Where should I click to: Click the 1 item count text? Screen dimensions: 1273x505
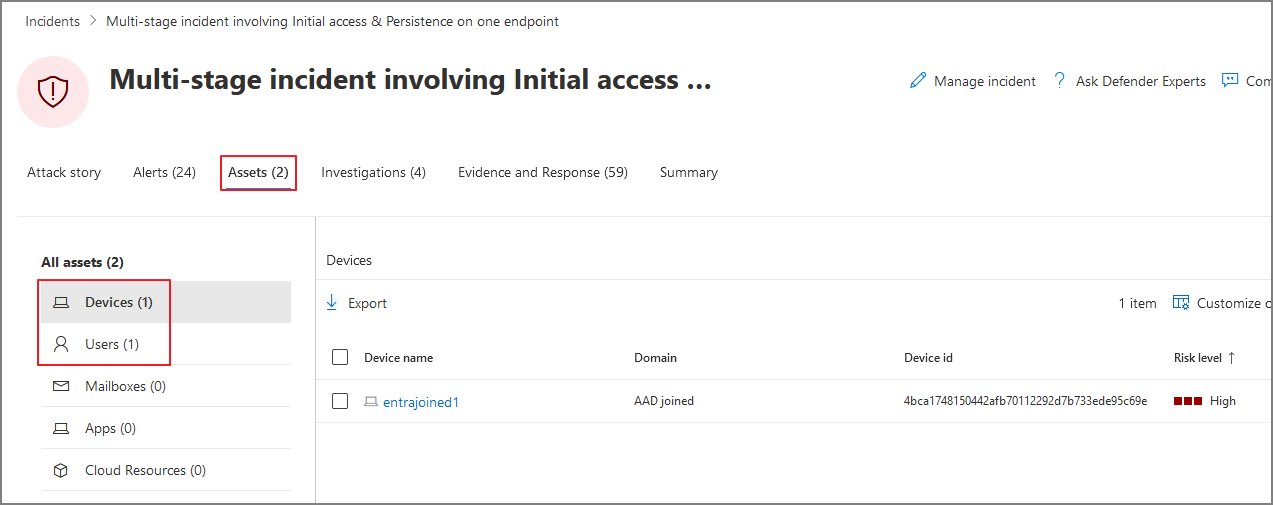coord(1137,303)
